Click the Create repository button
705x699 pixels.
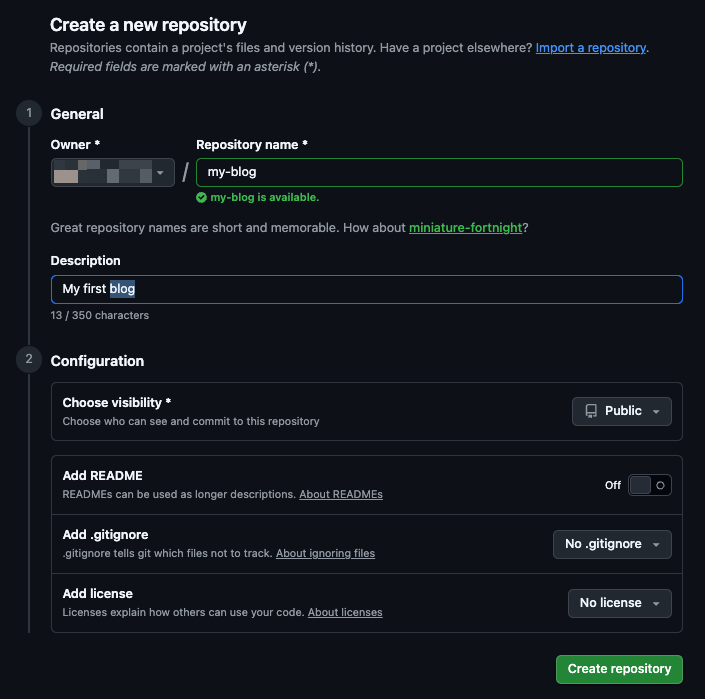(x=619, y=669)
